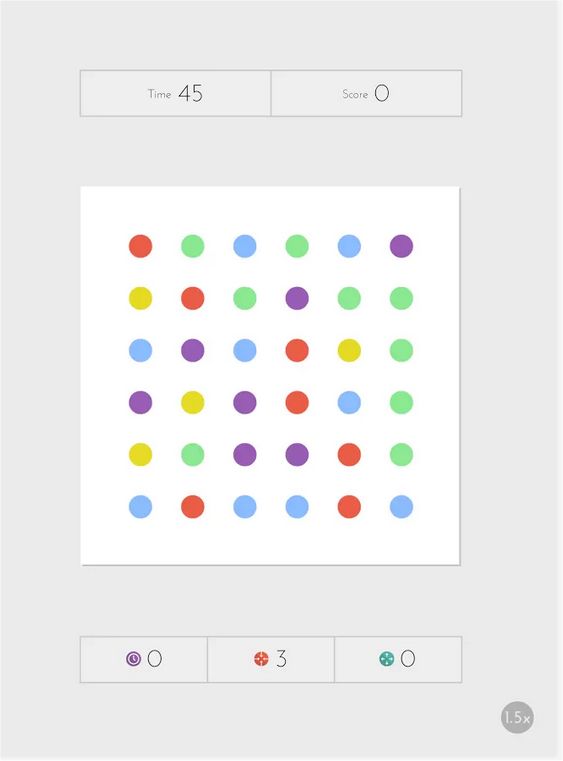Select the yellow dot in the fourth row
This screenshot has height=761, width=563.
pyautogui.click(x=193, y=402)
